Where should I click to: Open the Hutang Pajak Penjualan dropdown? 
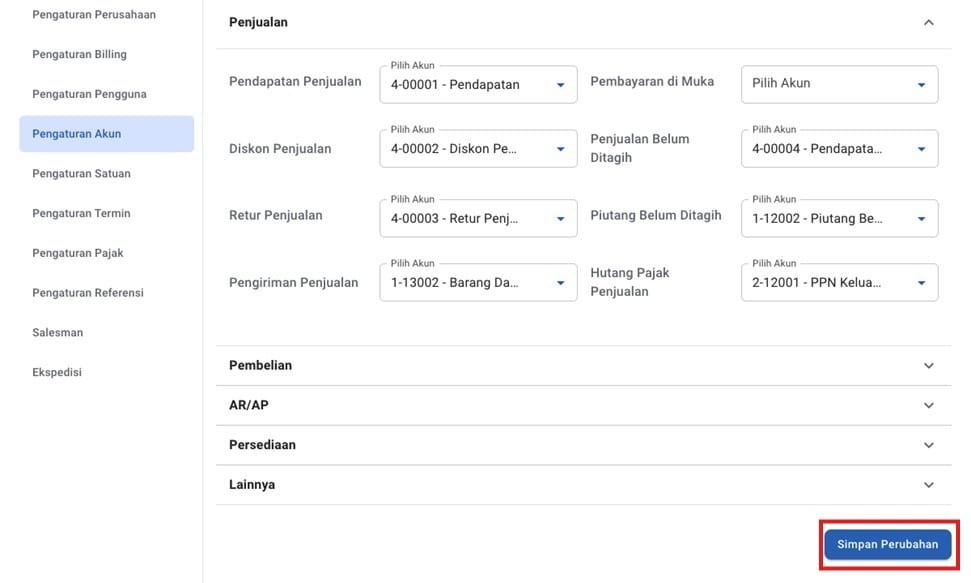(x=839, y=283)
